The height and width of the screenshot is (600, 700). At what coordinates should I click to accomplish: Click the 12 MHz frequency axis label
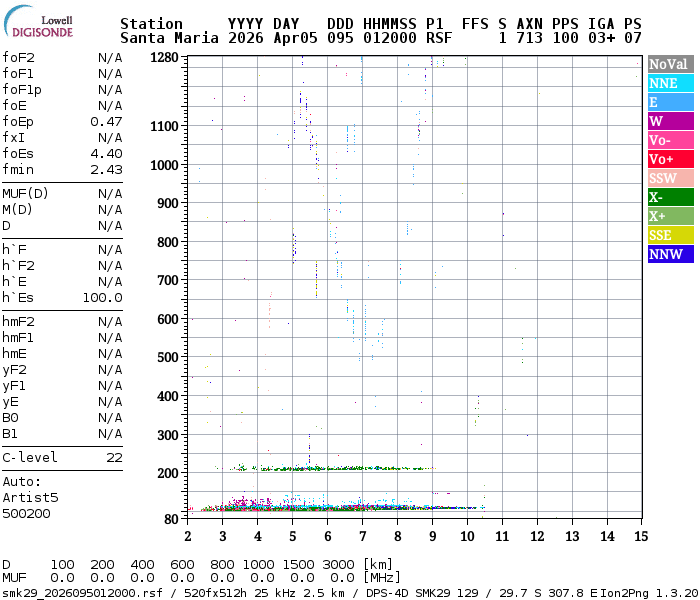click(x=538, y=536)
